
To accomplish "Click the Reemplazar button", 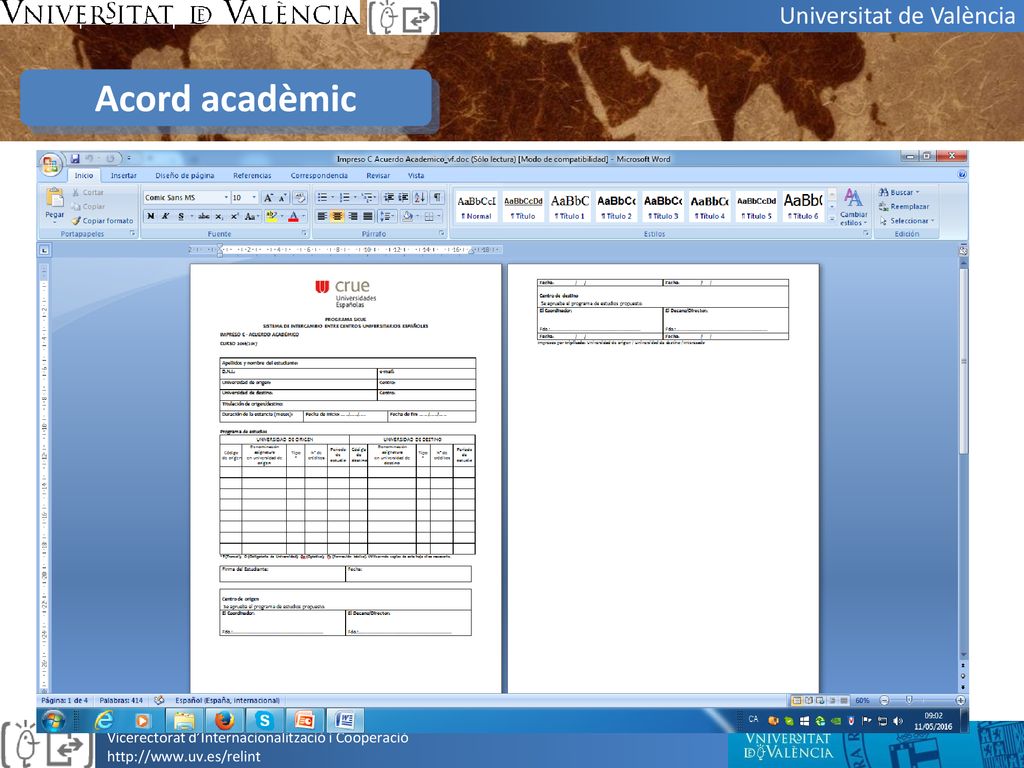I will (x=904, y=207).
